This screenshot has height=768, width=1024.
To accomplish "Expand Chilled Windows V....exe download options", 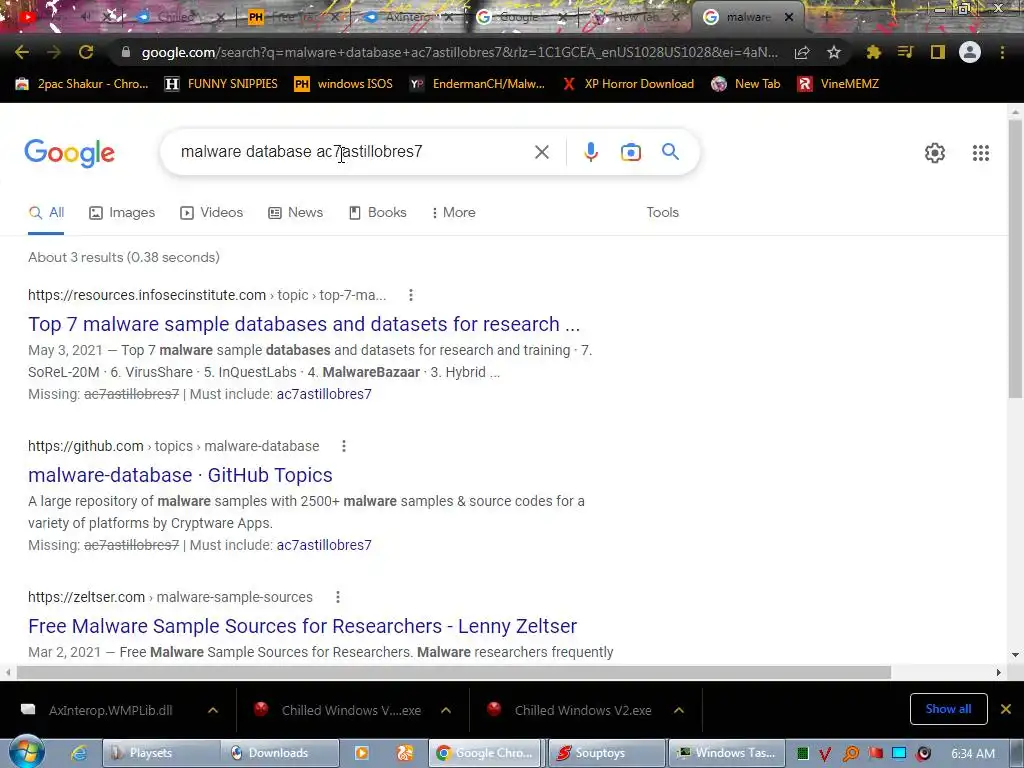I will click(446, 710).
